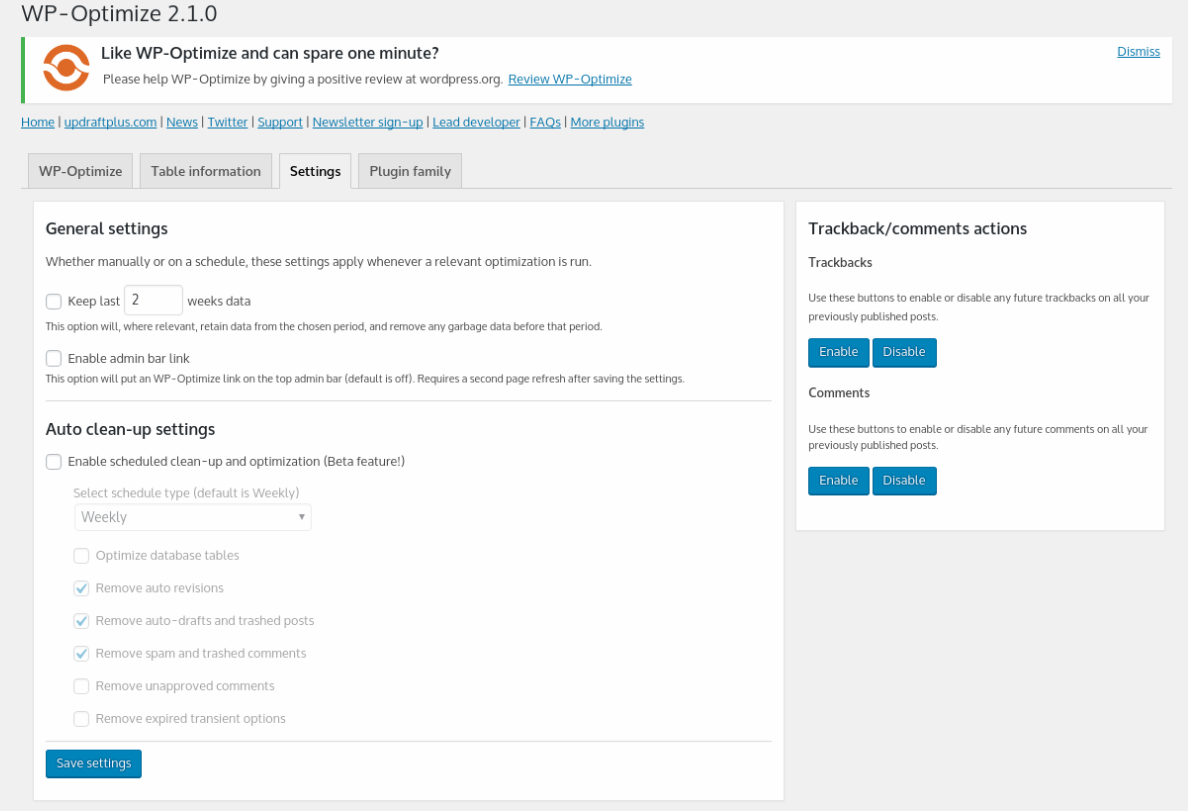Screen dimensions: 1188x811
Task: Open the Review WP-Optimize link
Action: tap(569, 79)
